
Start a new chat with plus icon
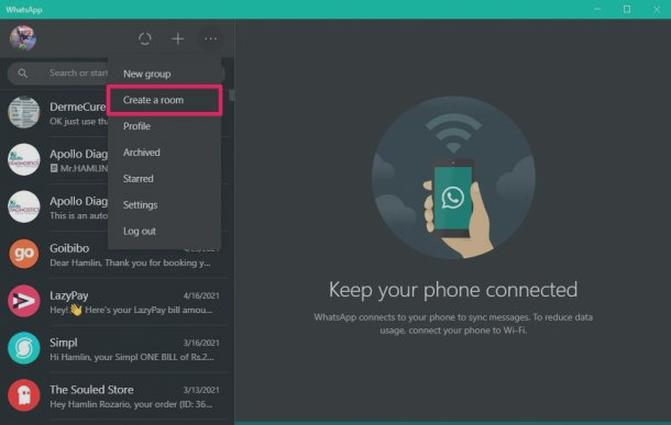[x=178, y=39]
